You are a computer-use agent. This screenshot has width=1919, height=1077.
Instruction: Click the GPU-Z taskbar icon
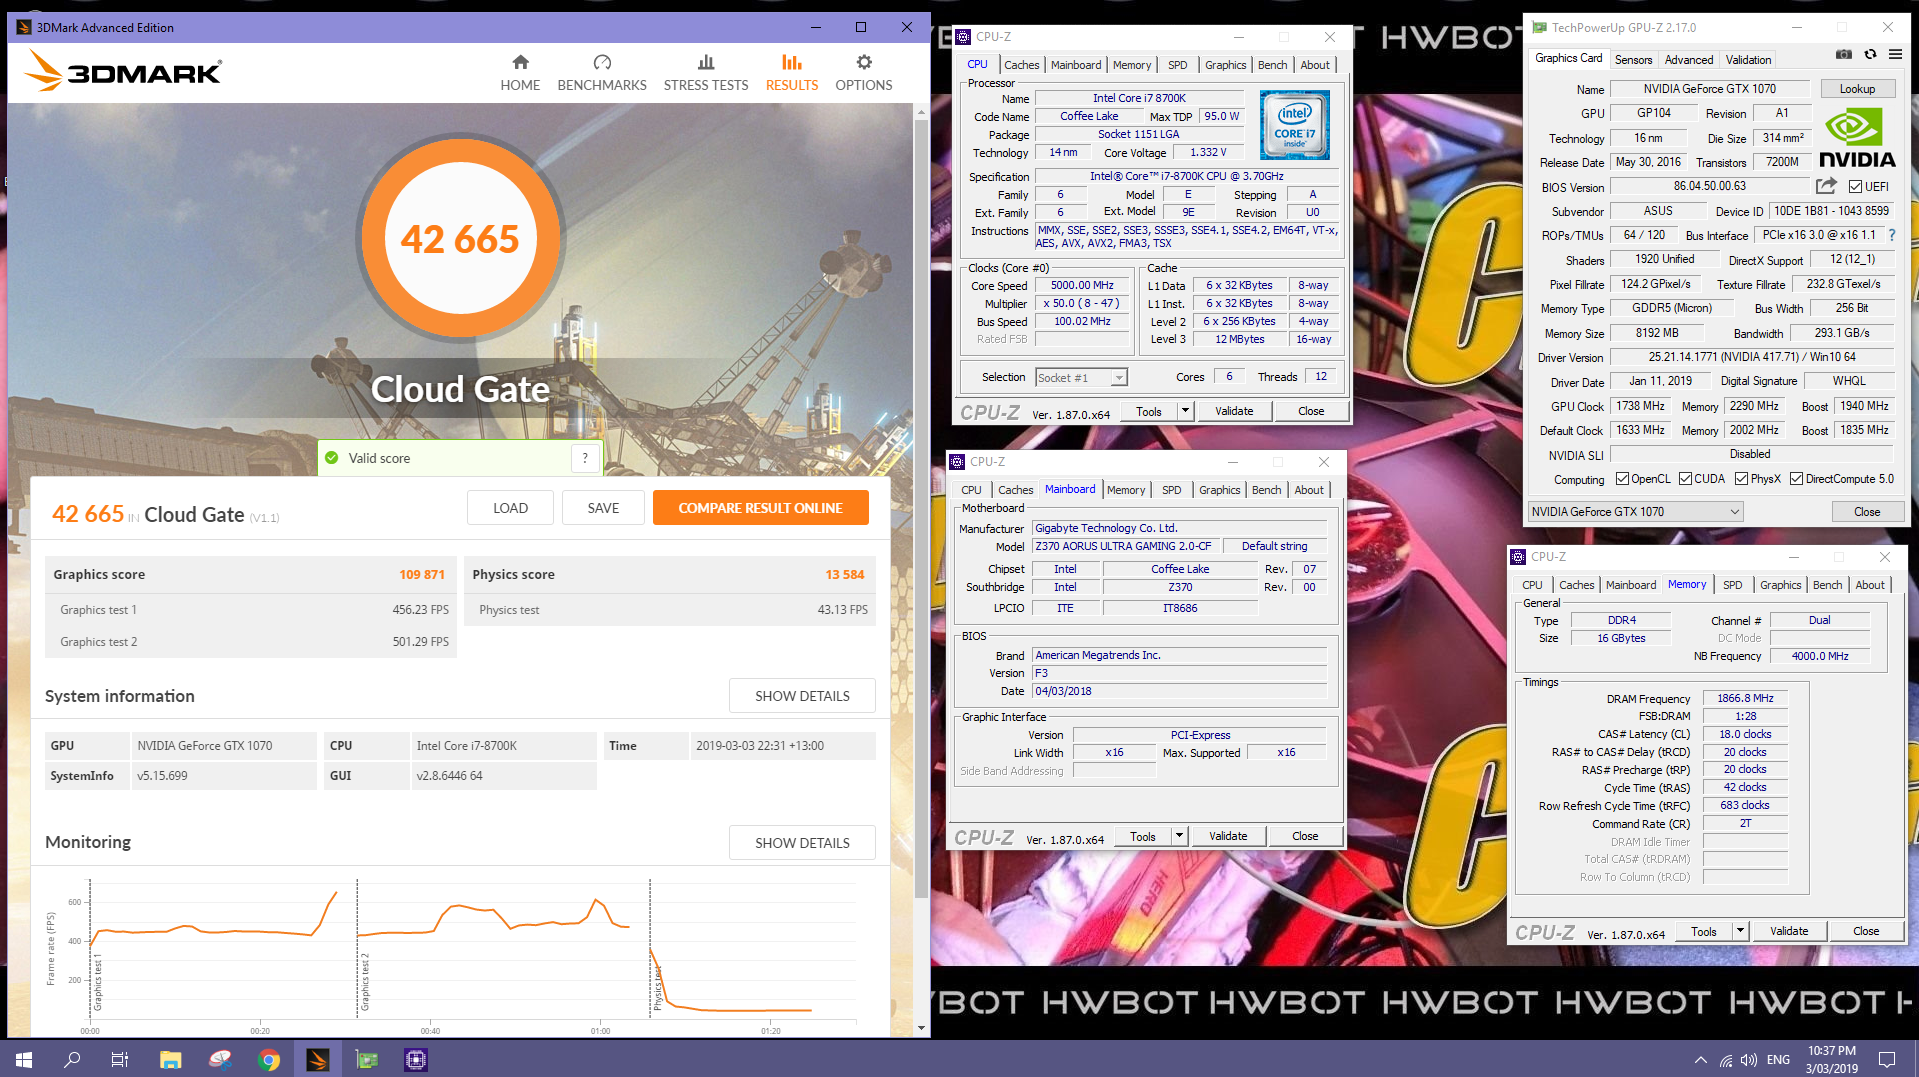(367, 1059)
